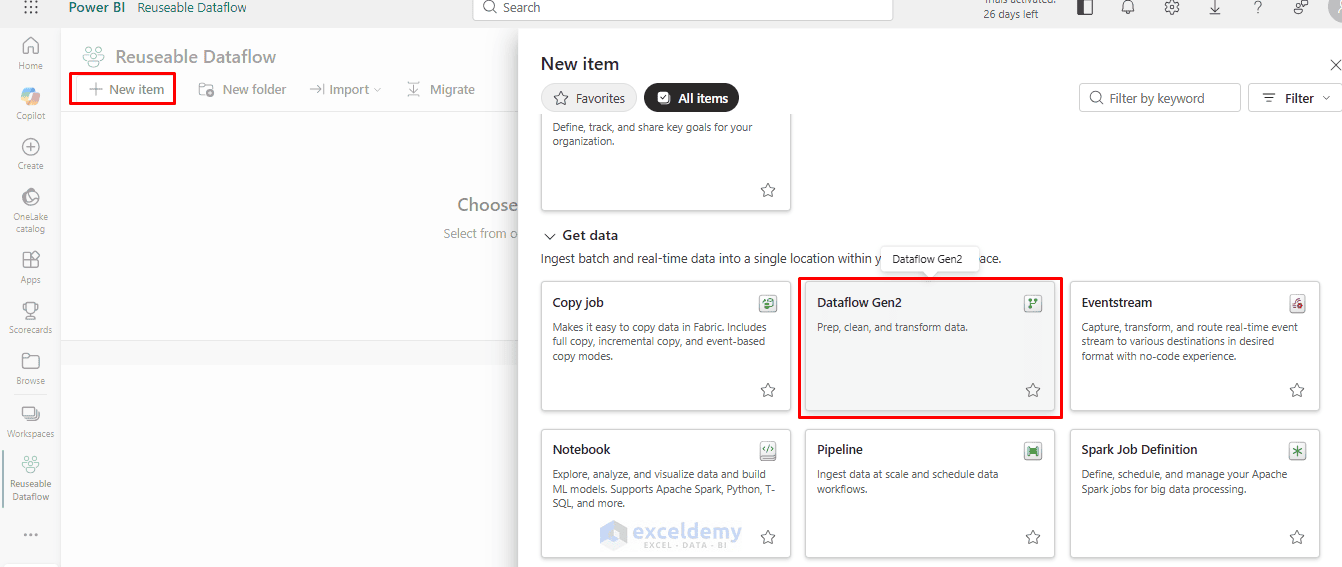Viewport: 1342px width, 567px height.
Task: Favorite the Pipeline item star
Action: point(1033,537)
